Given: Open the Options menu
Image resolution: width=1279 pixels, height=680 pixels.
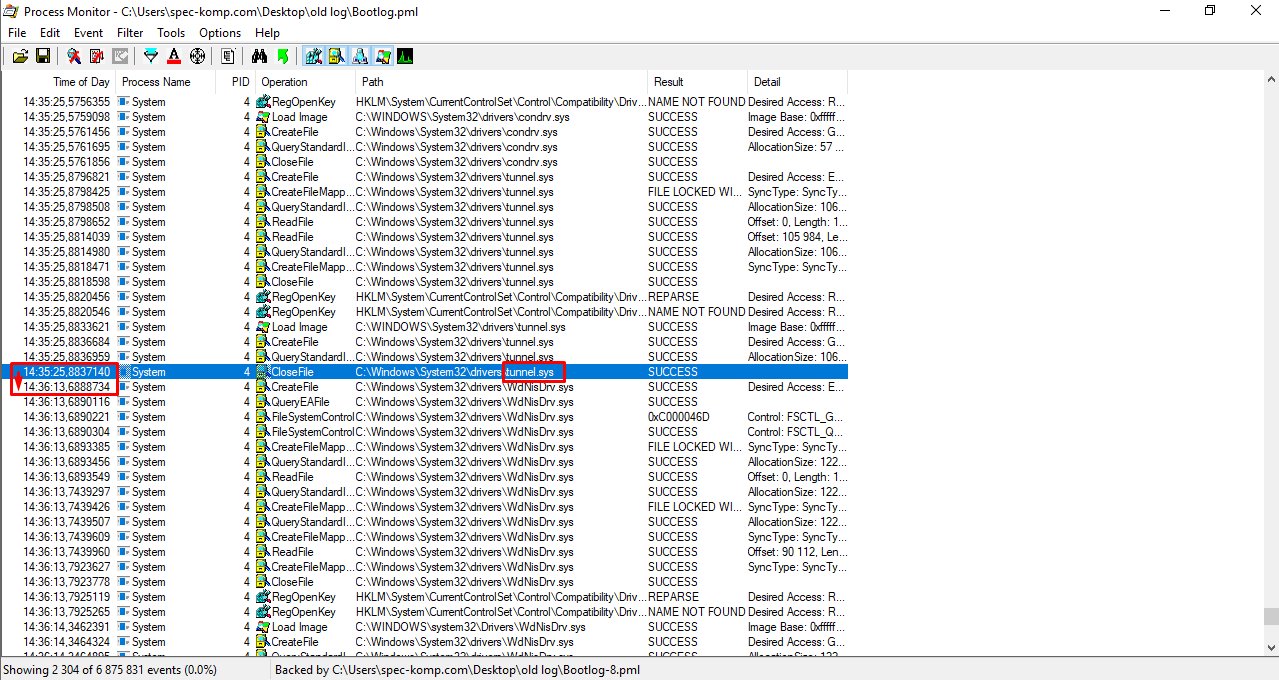Looking at the screenshot, I should (220, 33).
